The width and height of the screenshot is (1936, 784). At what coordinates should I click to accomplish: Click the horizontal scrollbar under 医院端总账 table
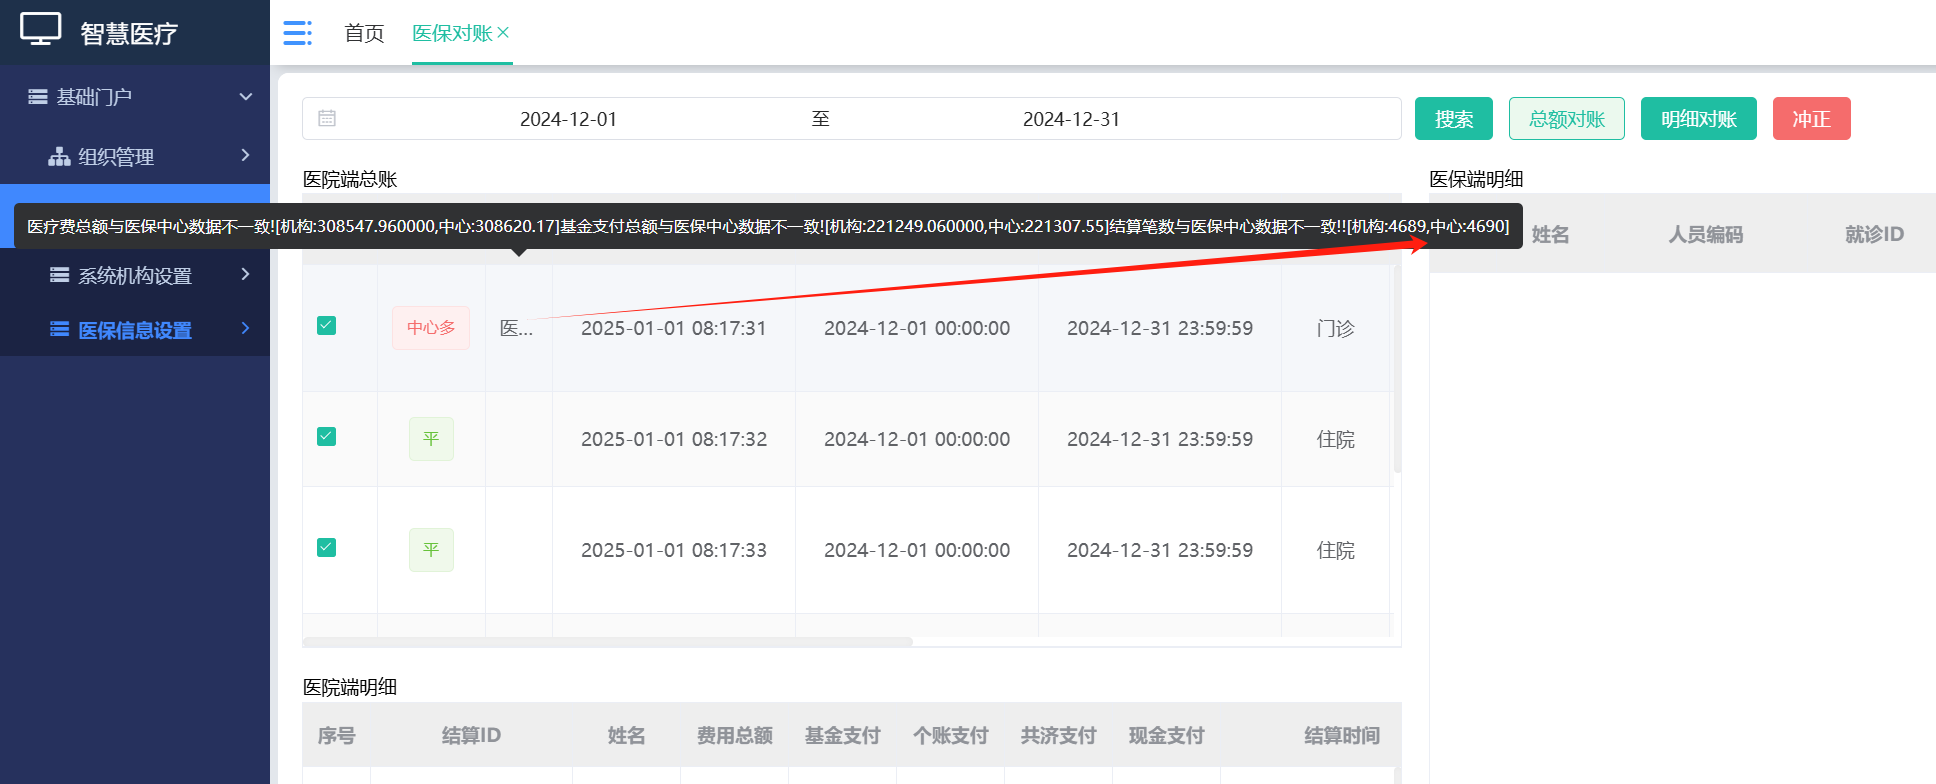point(607,642)
